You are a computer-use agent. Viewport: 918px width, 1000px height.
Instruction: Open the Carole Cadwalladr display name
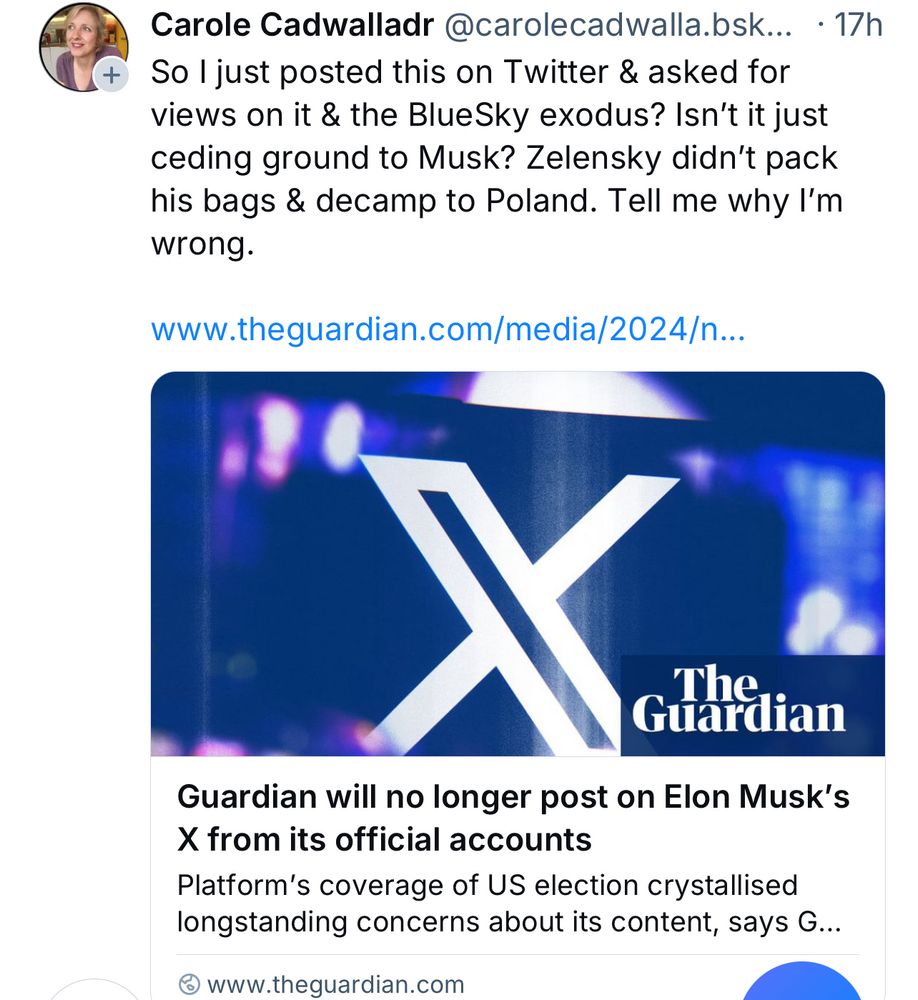pos(291,25)
